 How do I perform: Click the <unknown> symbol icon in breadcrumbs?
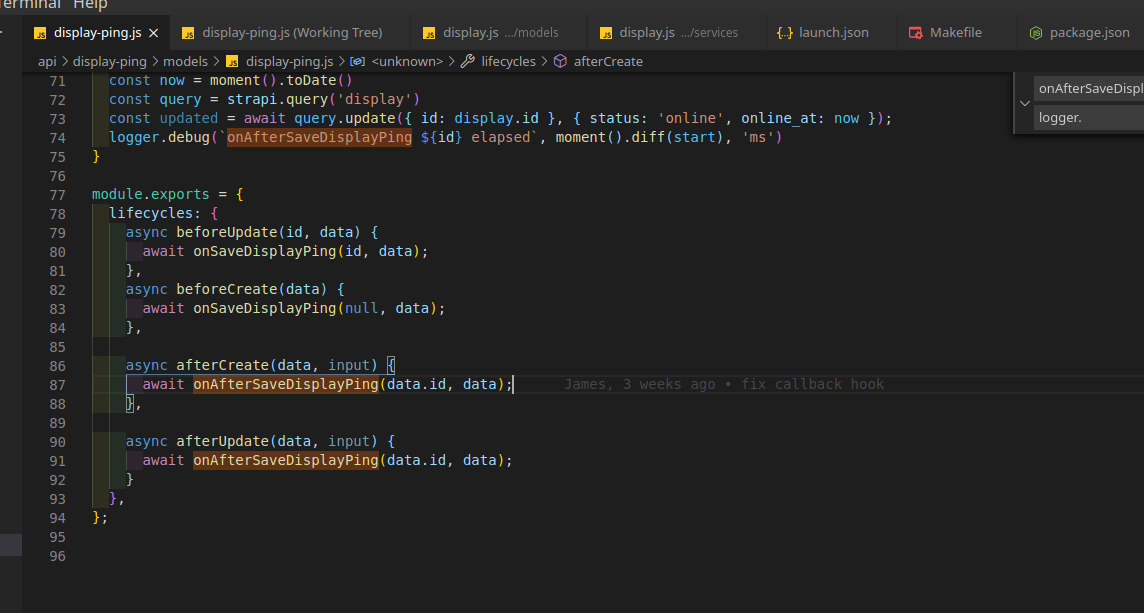click(357, 61)
